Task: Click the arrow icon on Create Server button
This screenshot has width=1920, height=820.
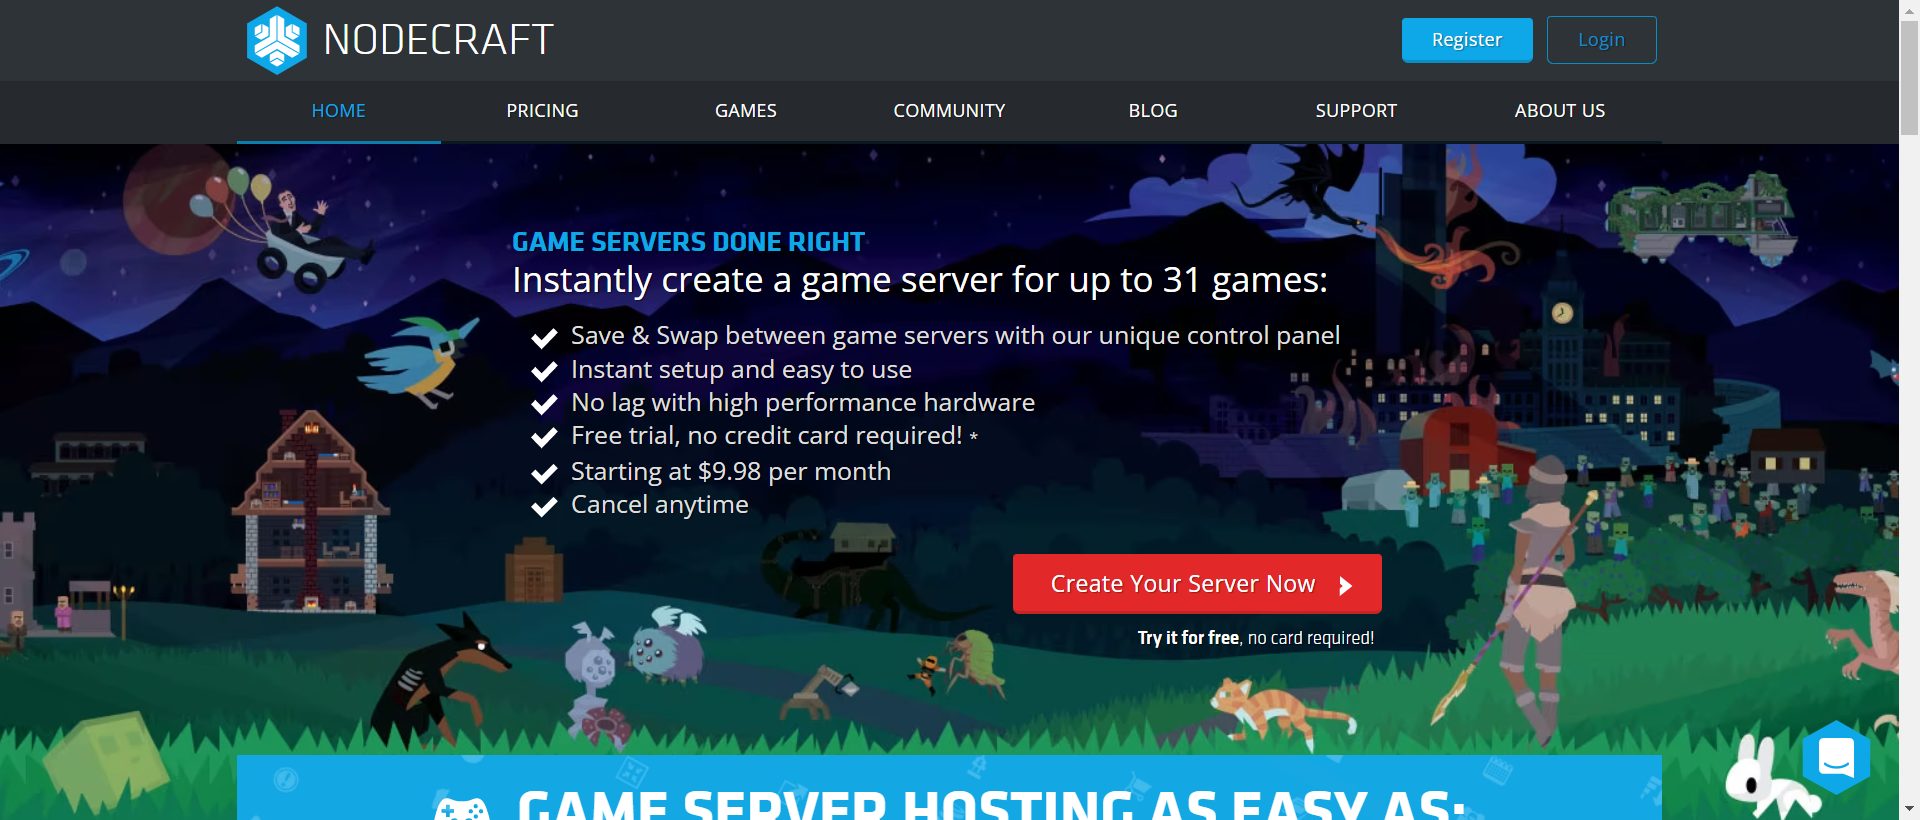Action: 1346,586
